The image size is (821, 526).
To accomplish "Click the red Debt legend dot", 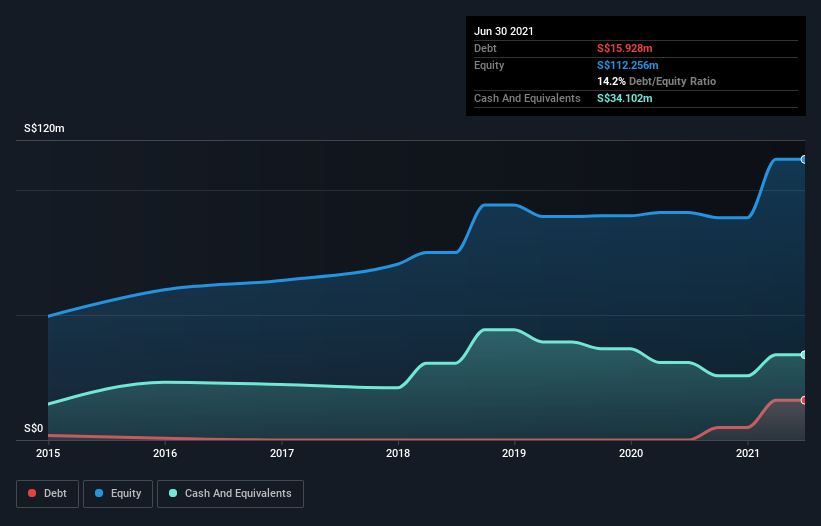I will [x=32, y=493].
